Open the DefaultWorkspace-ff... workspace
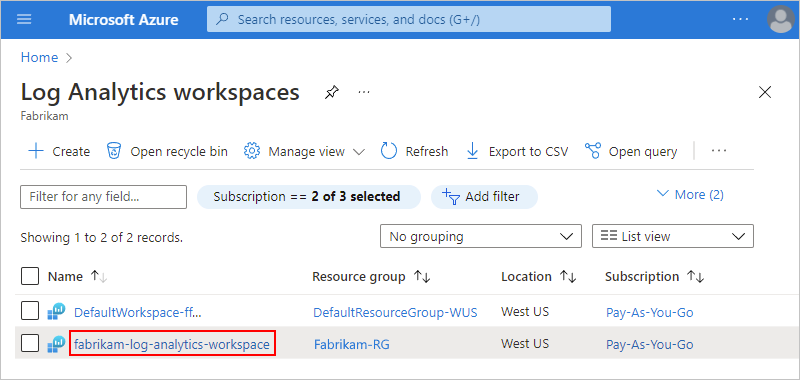This screenshot has width=800, height=380. pos(138,312)
